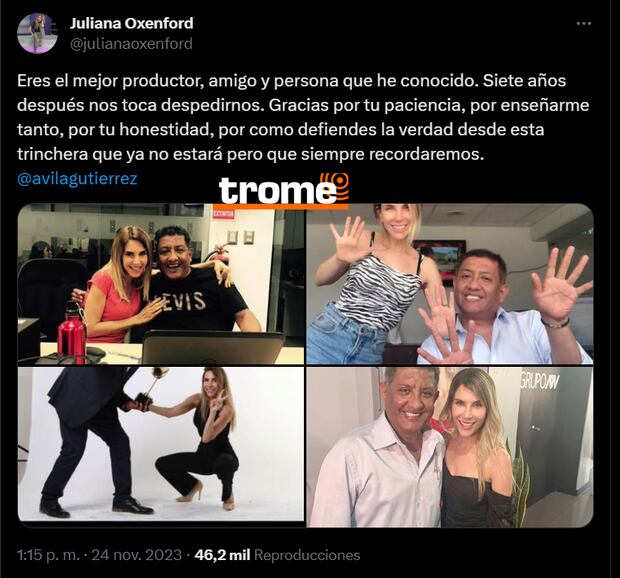Screen dimensions: 620x578
Task: Open the photo with waving hands
Action: tap(450, 284)
